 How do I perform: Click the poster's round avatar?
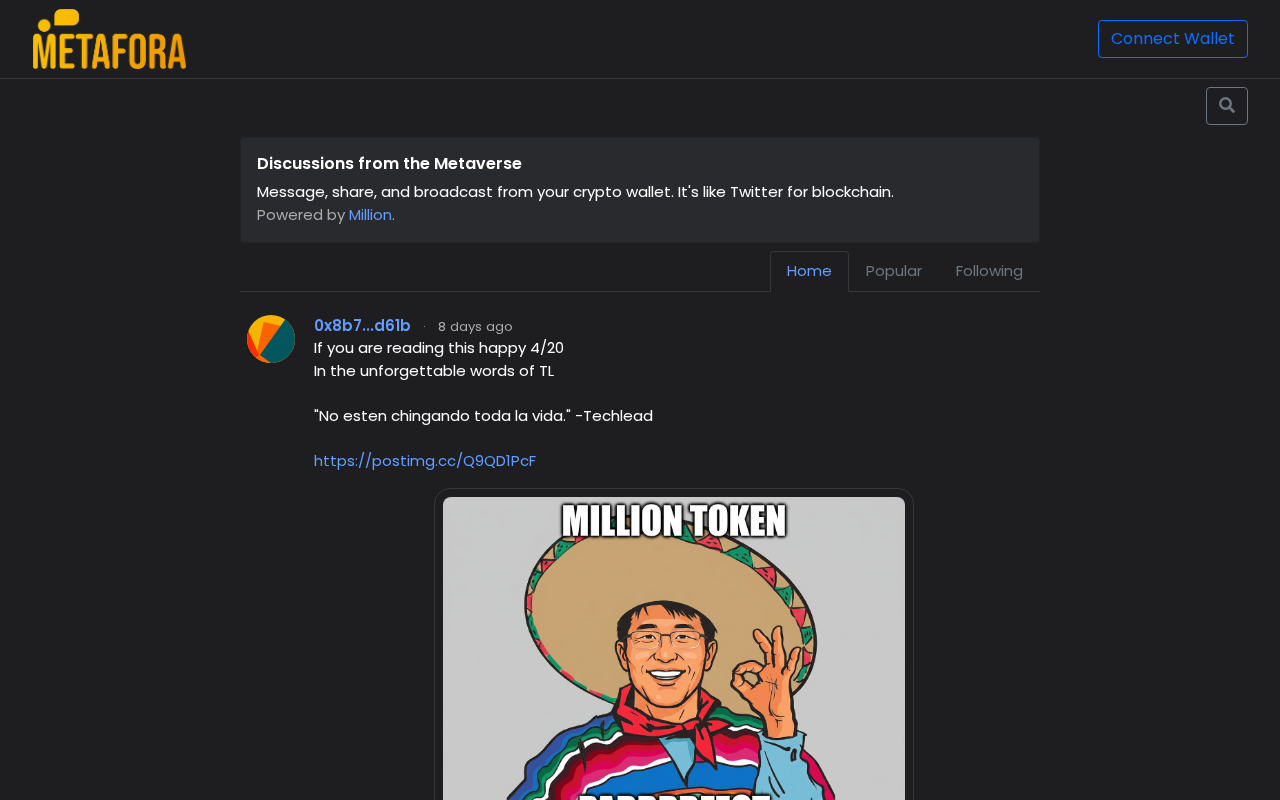pos(271,339)
